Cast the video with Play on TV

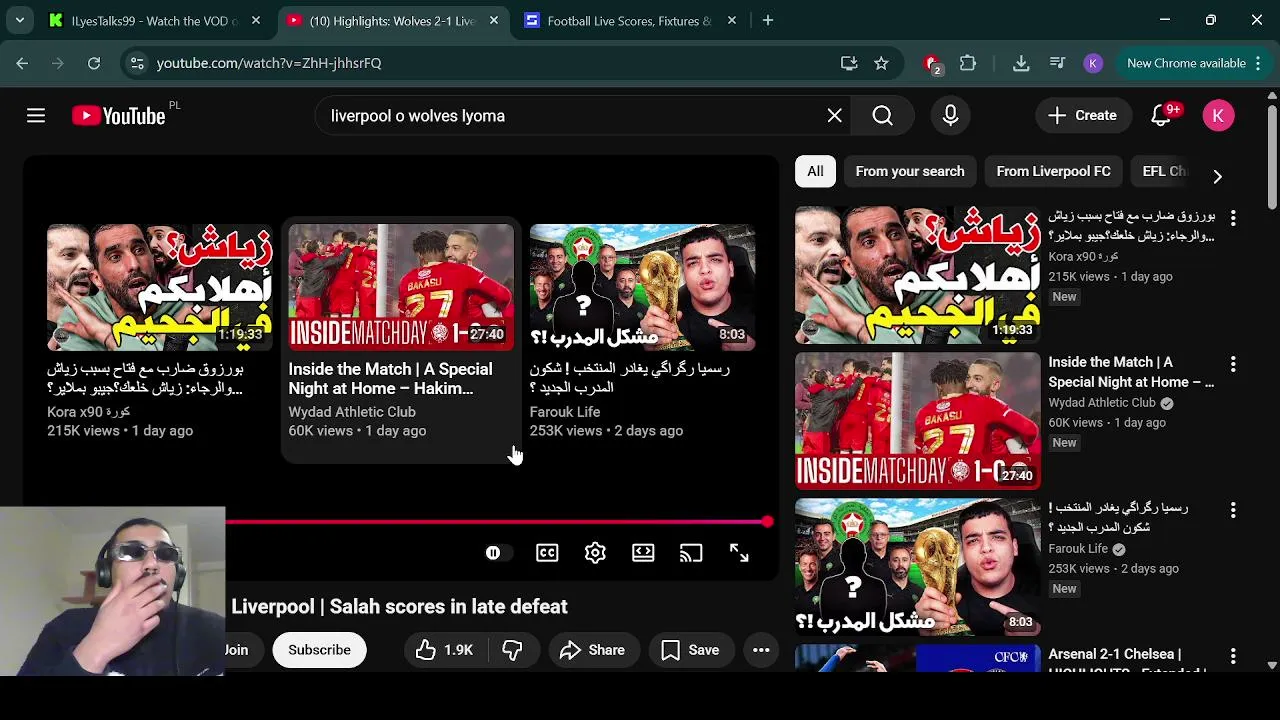coord(691,553)
